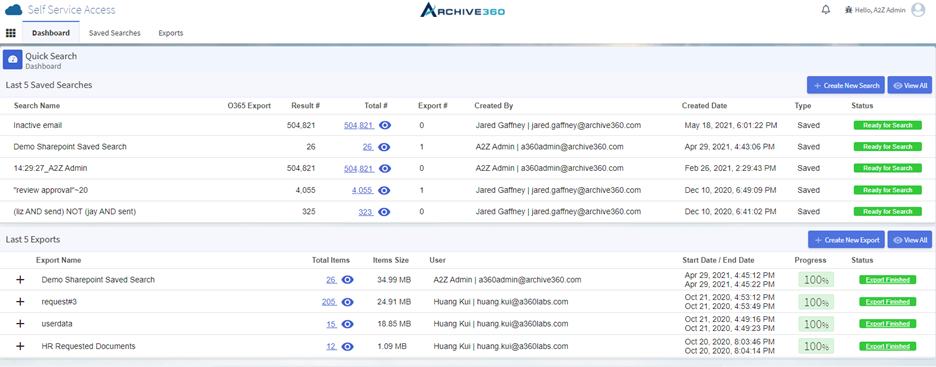Click eye icon for userdata export
This screenshot has width=936, height=367.
coord(347,324)
